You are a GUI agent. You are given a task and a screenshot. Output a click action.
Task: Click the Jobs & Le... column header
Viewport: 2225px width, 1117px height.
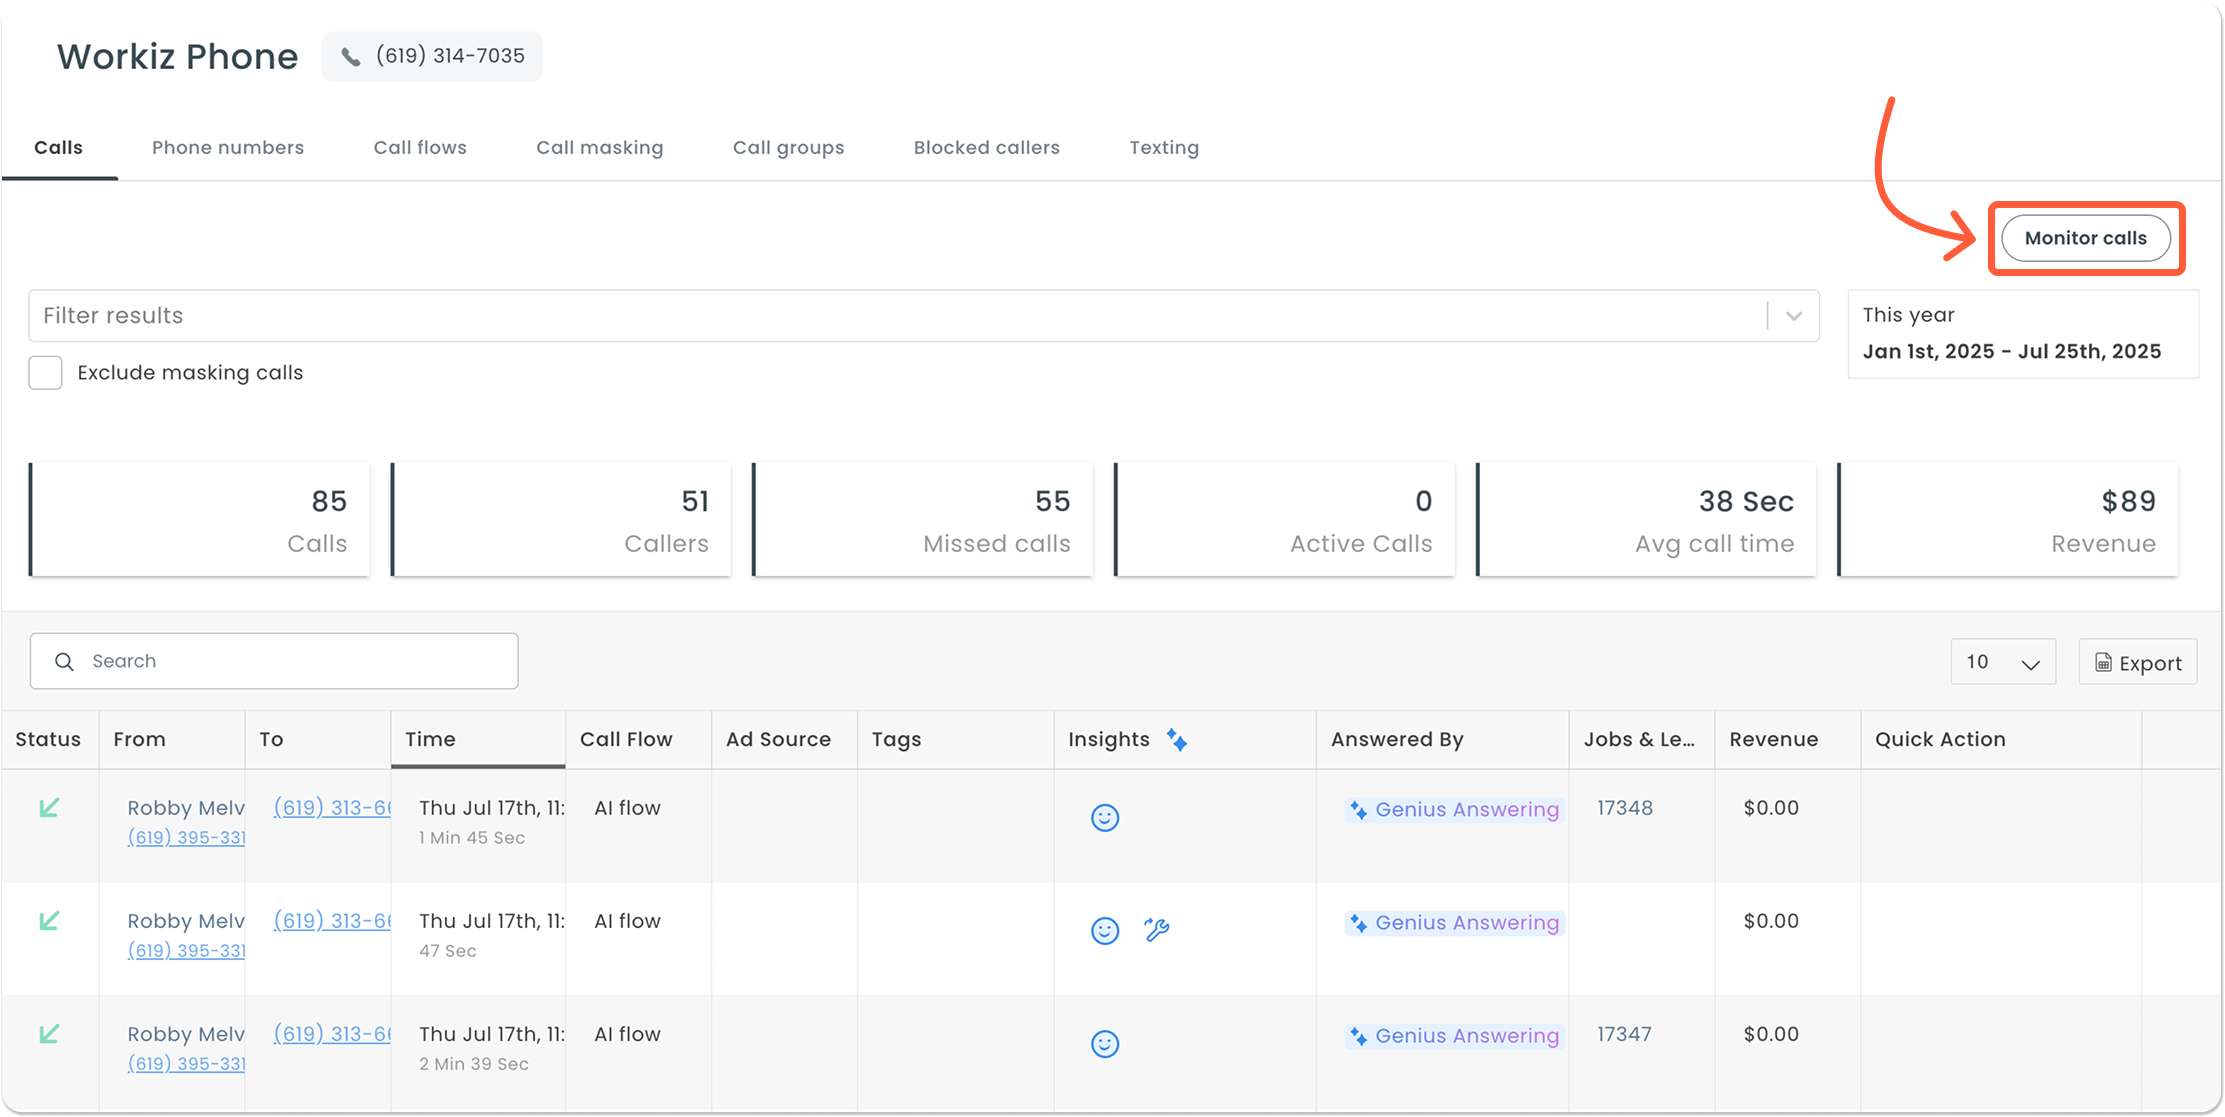coord(1642,740)
